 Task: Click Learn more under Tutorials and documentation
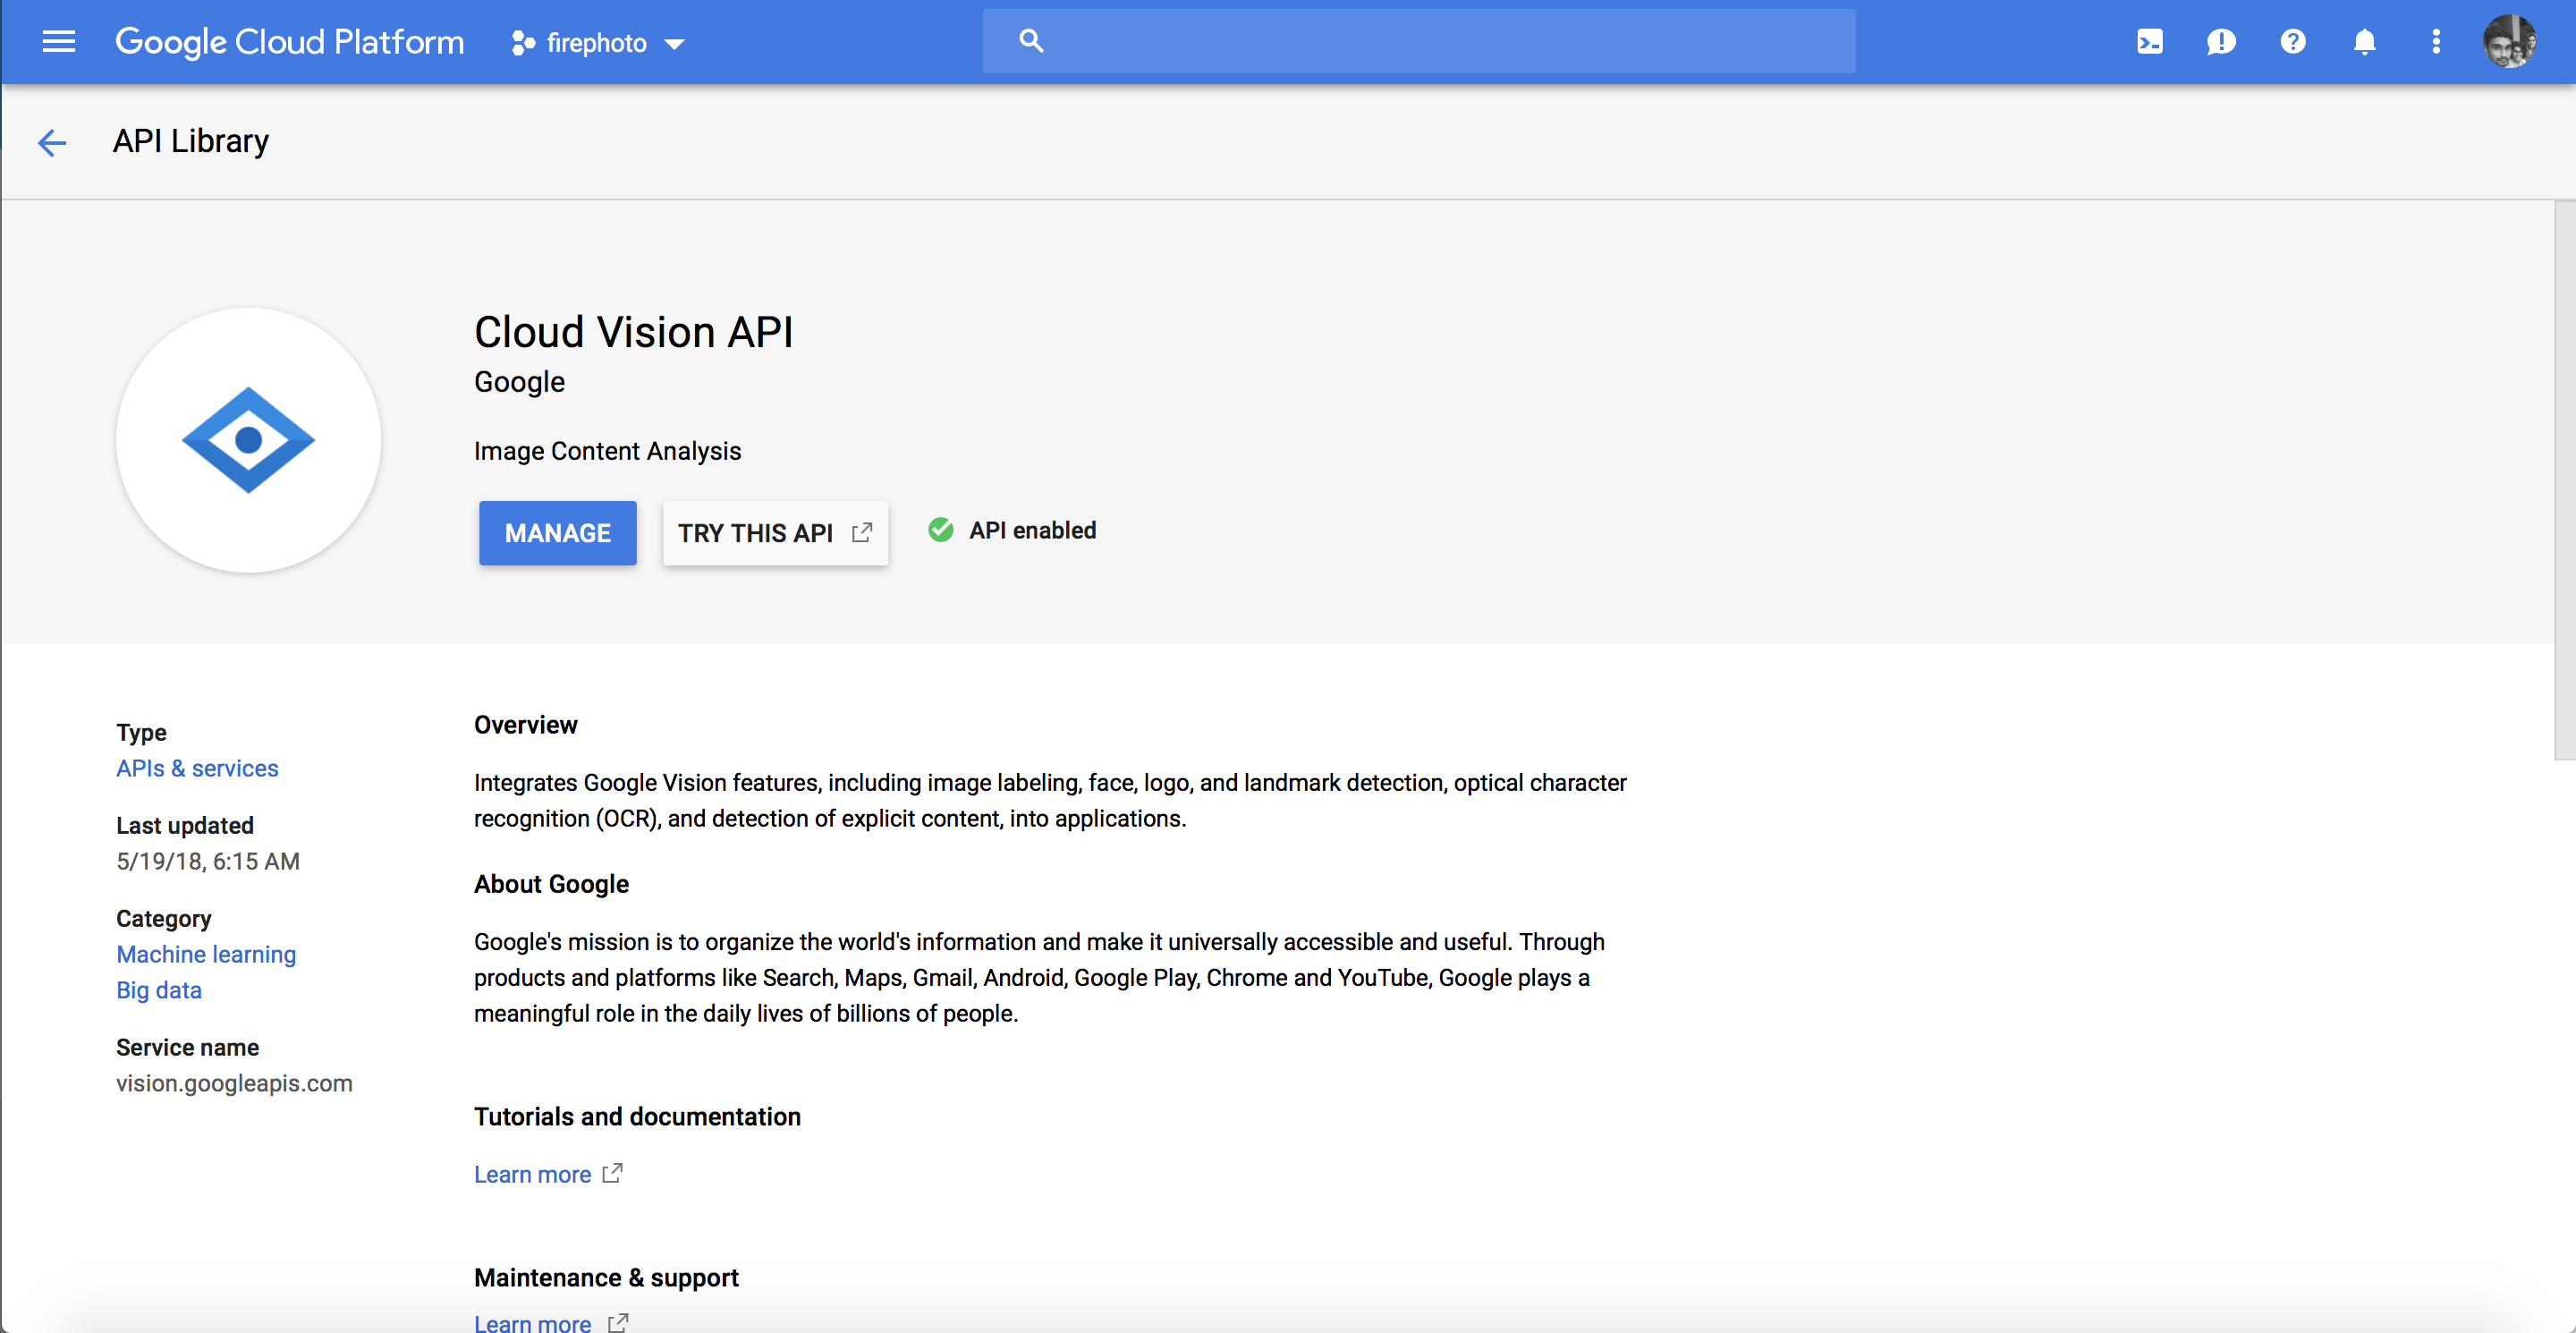pyautogui.click(x=533, y=1174)
